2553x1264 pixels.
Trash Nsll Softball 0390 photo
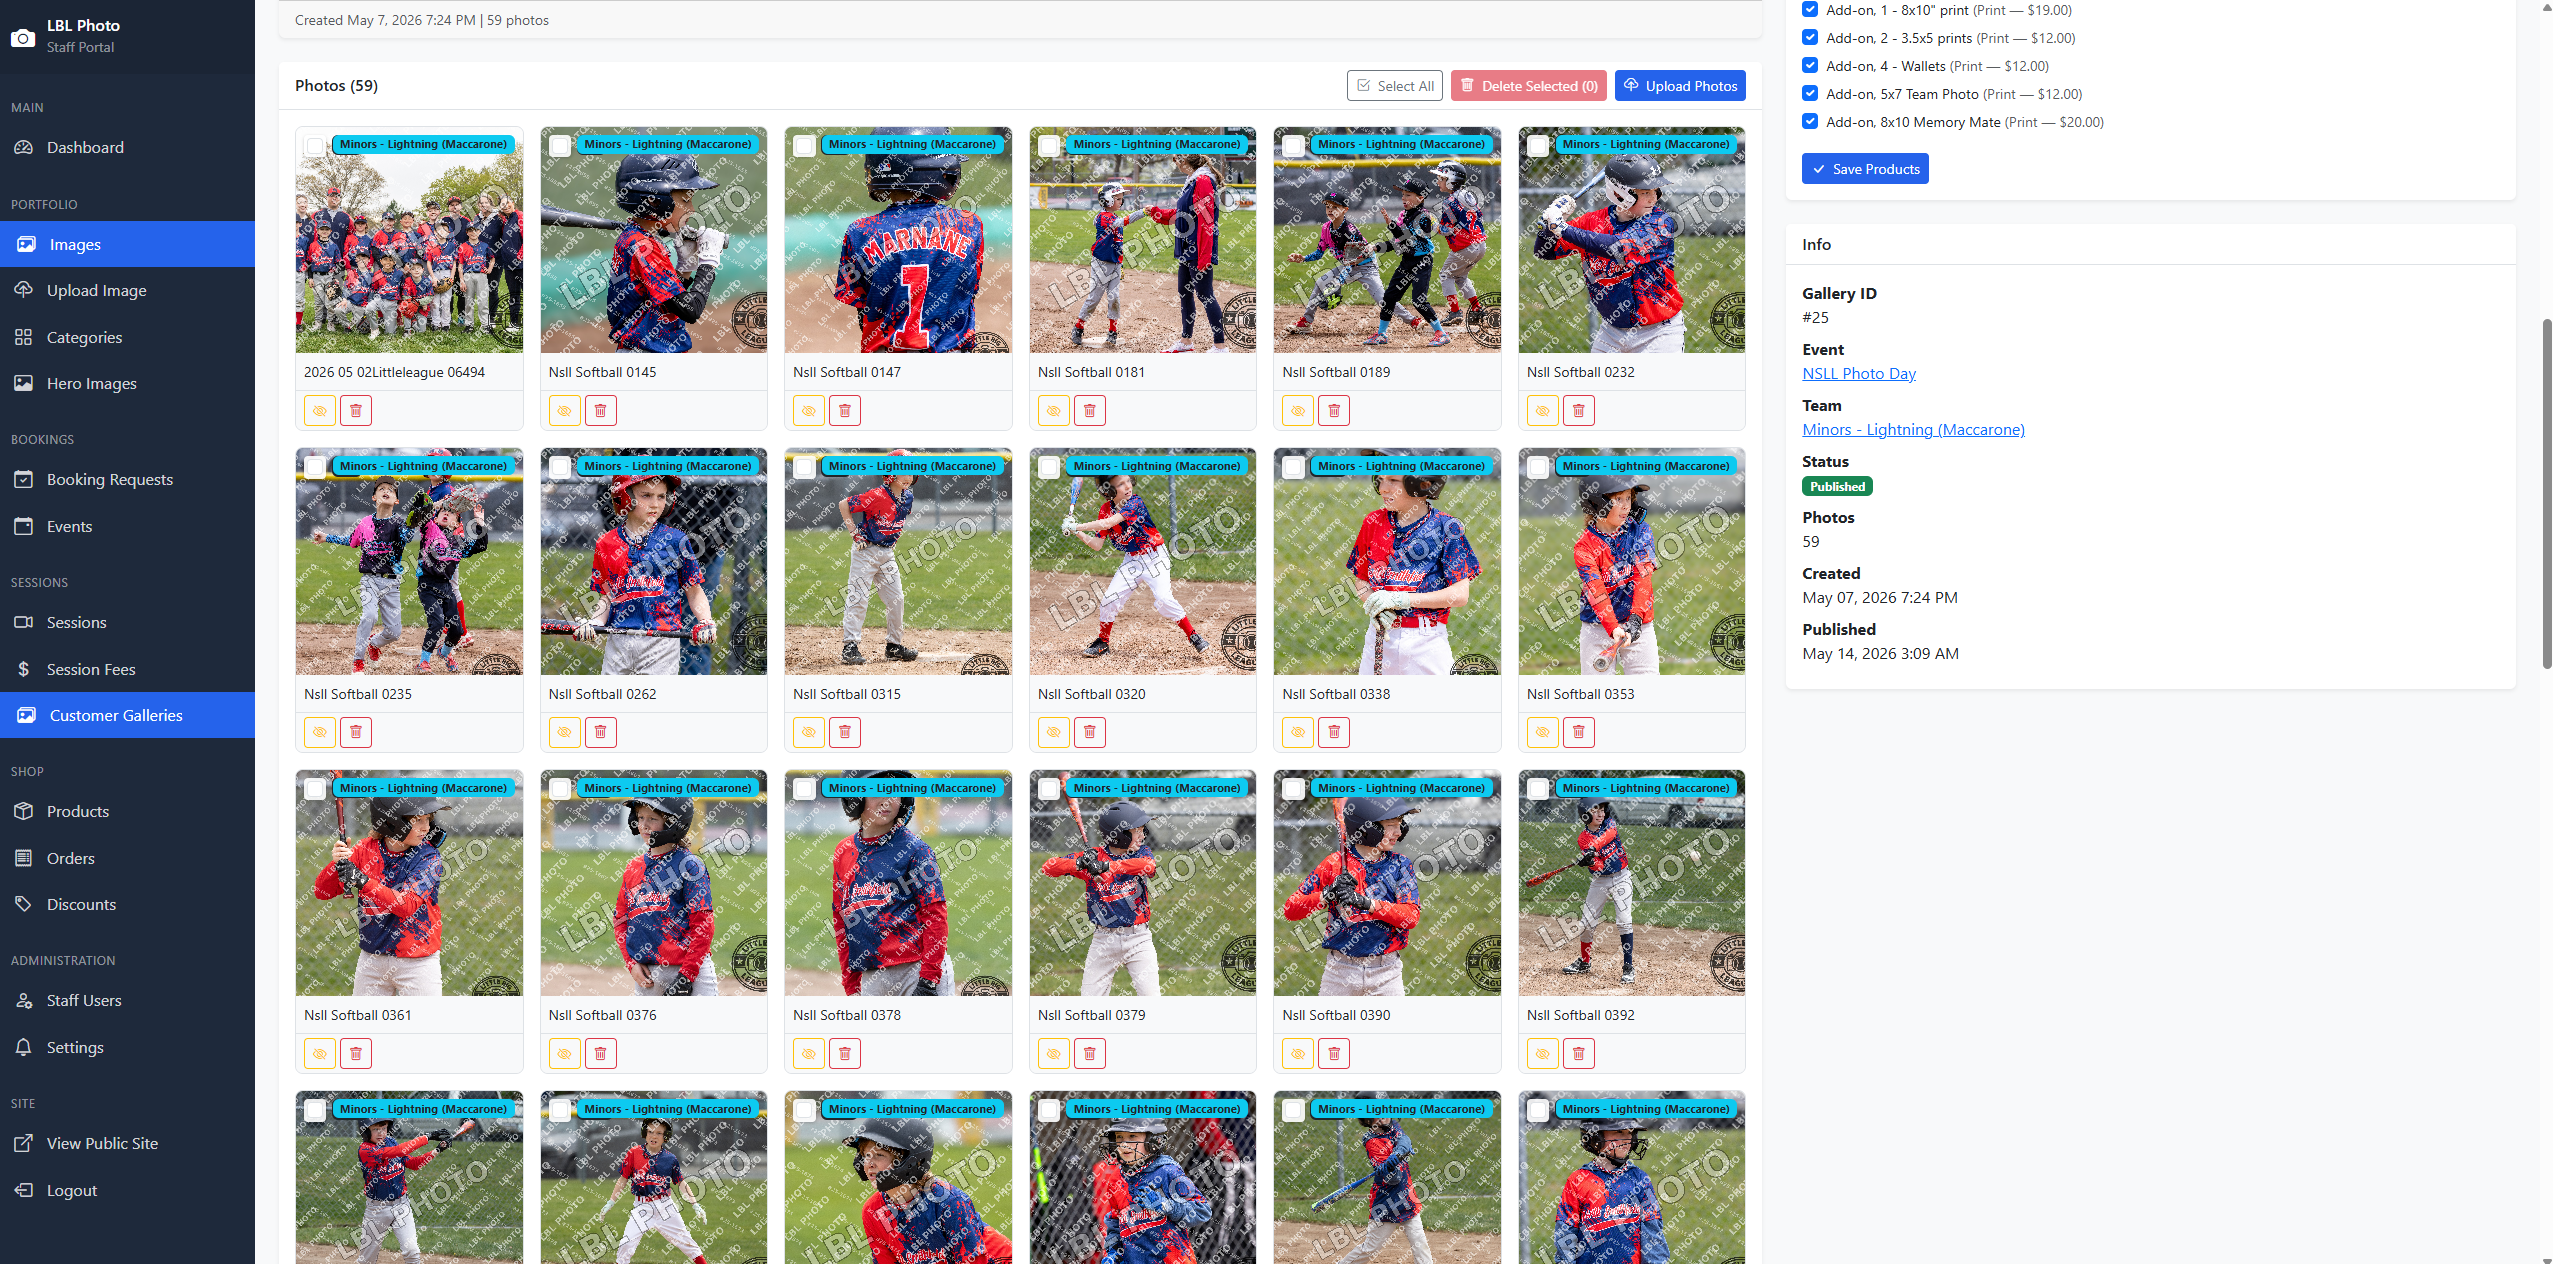(1334, 1054)
